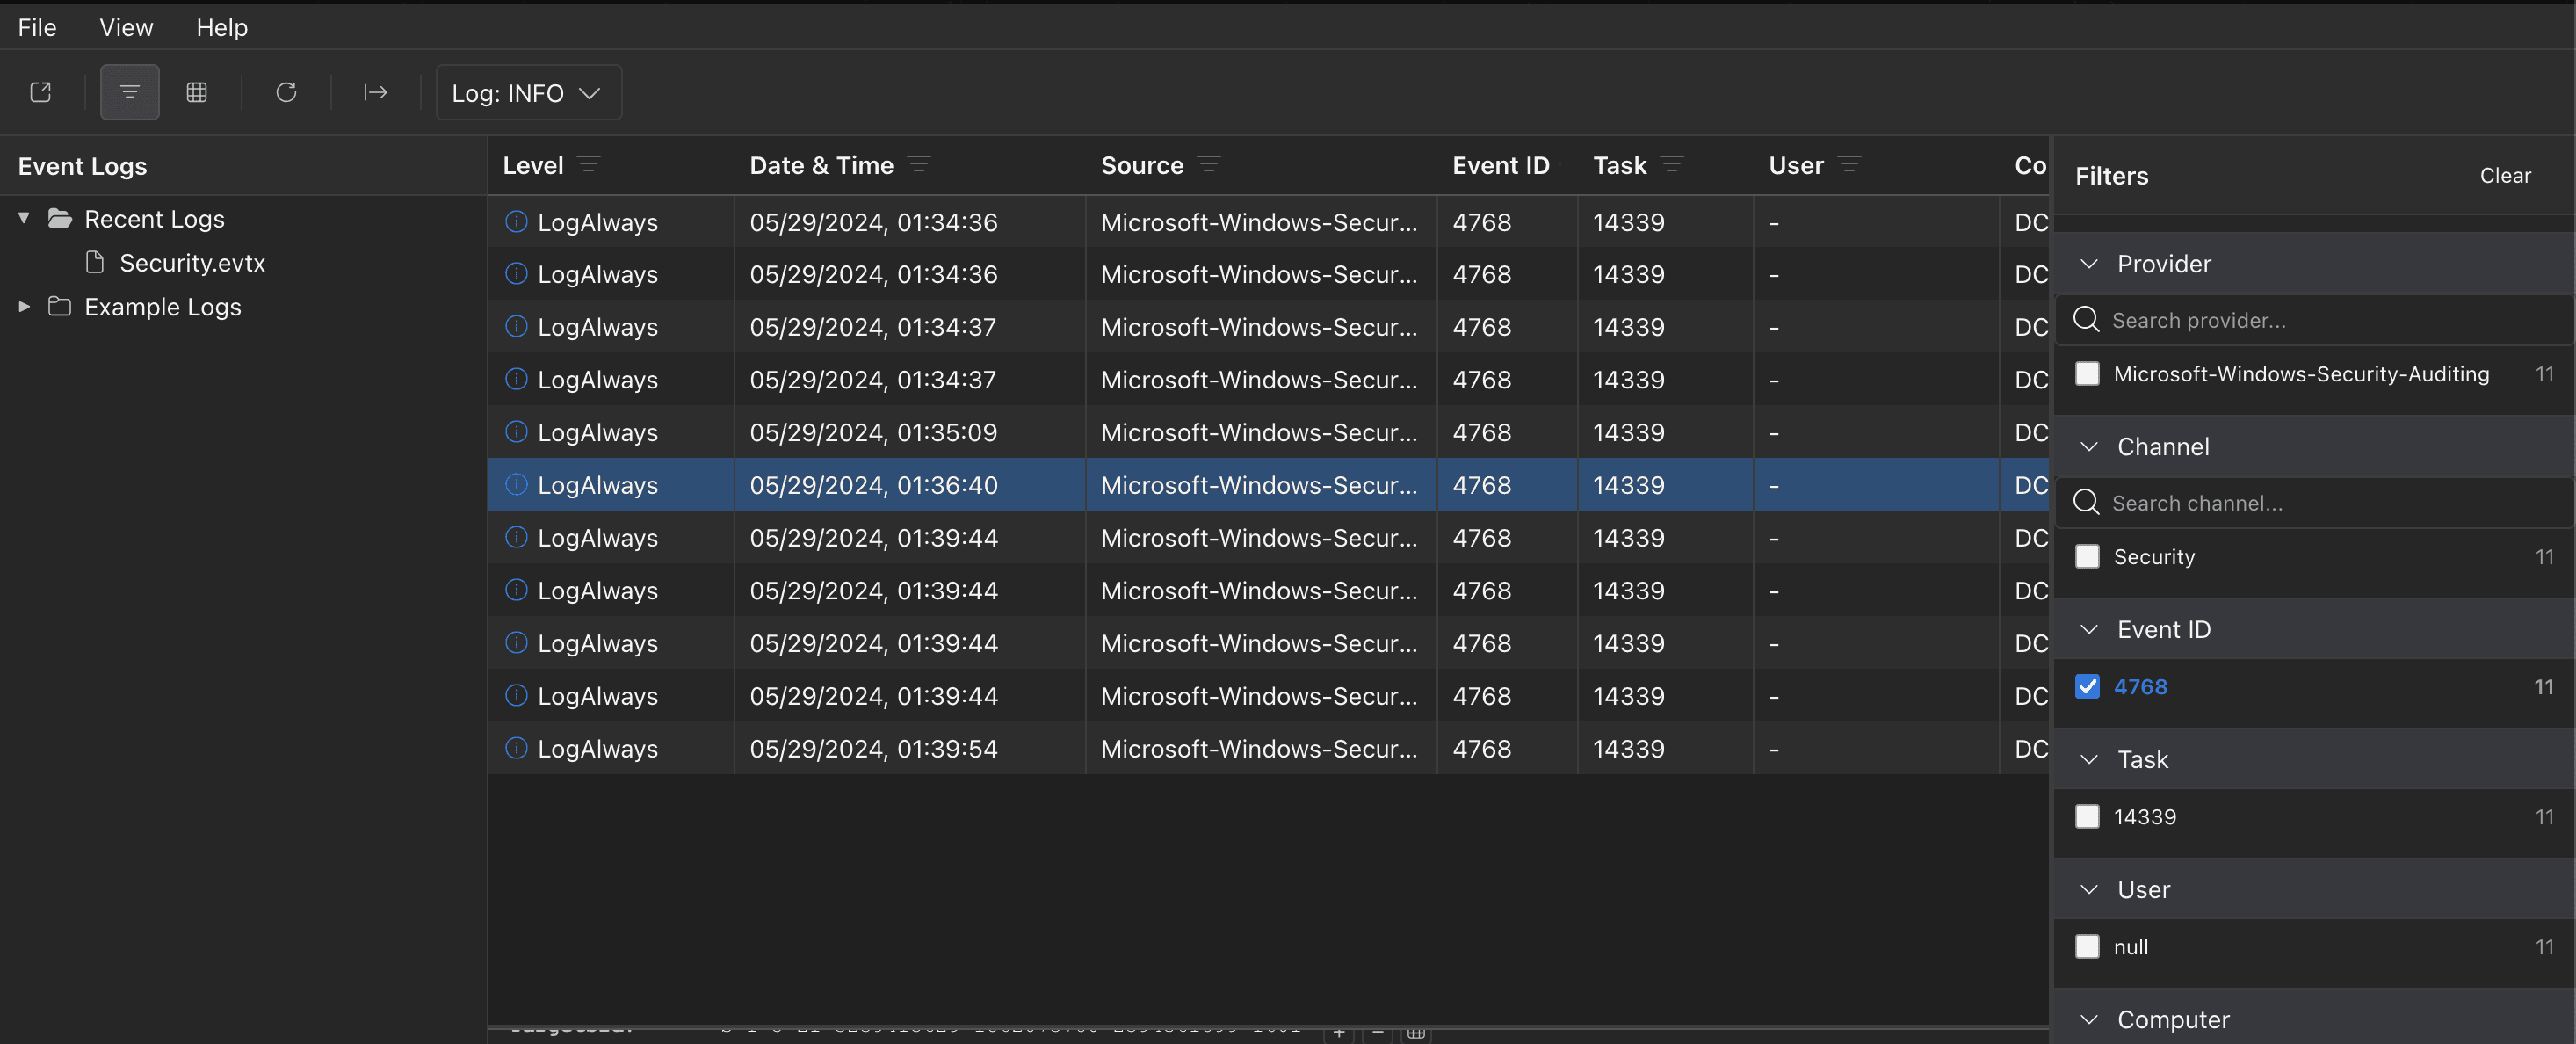This screenshot has height=1044, width=2576.
Task: Click the Source column filter icon
Action: tap(1209, 164)
